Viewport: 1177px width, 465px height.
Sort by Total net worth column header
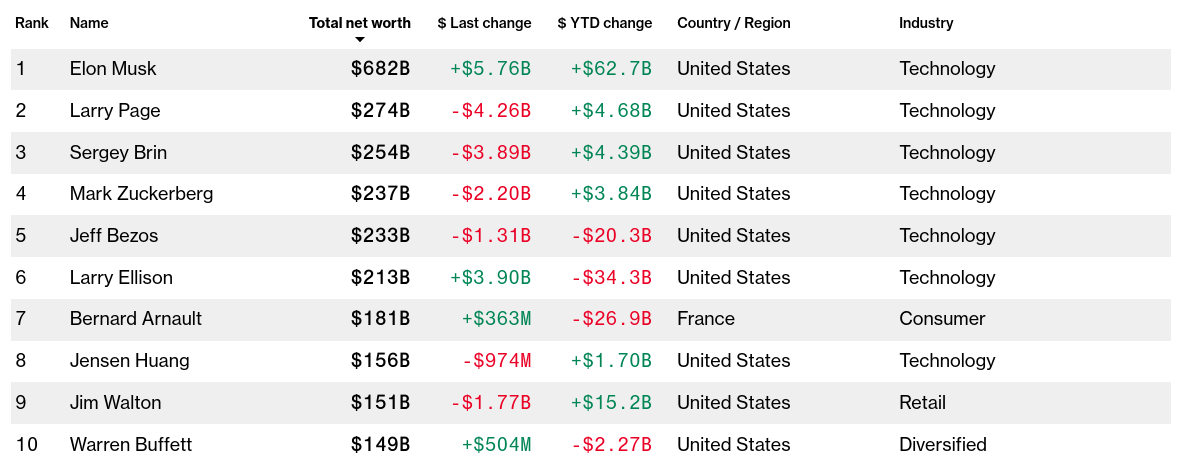(x=359, y=23)
